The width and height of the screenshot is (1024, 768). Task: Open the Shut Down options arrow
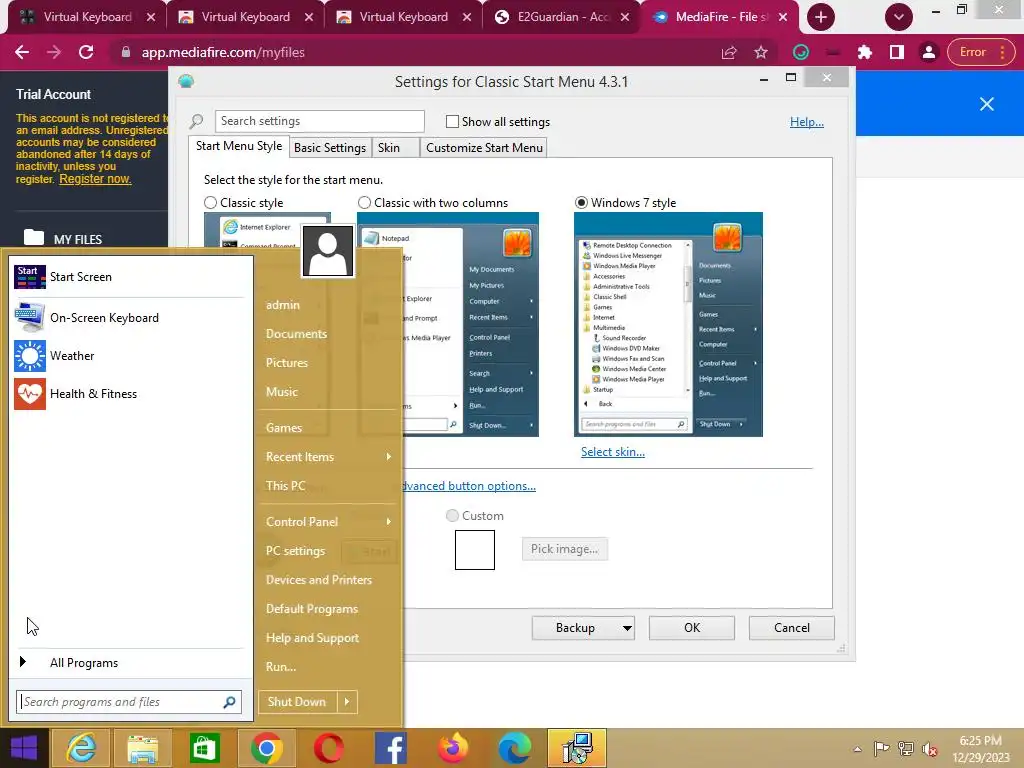pos(347,702)
